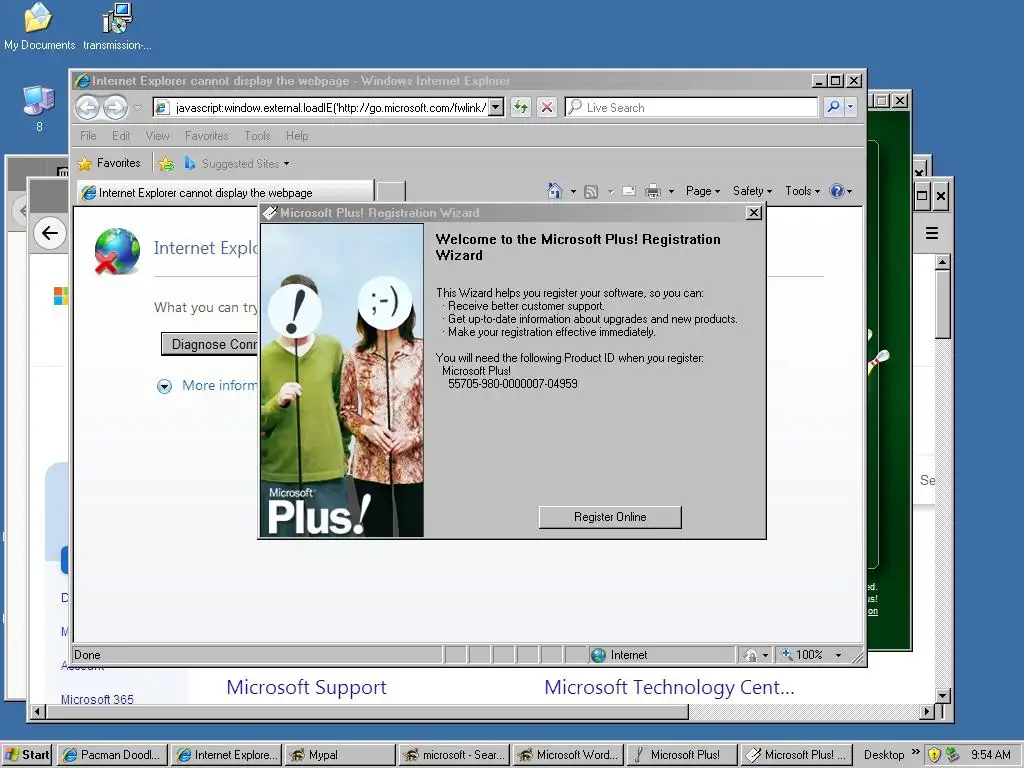Open the Help menu
Image resolution: width=1024 pixels, height=768 pixels.
(296, 136)
